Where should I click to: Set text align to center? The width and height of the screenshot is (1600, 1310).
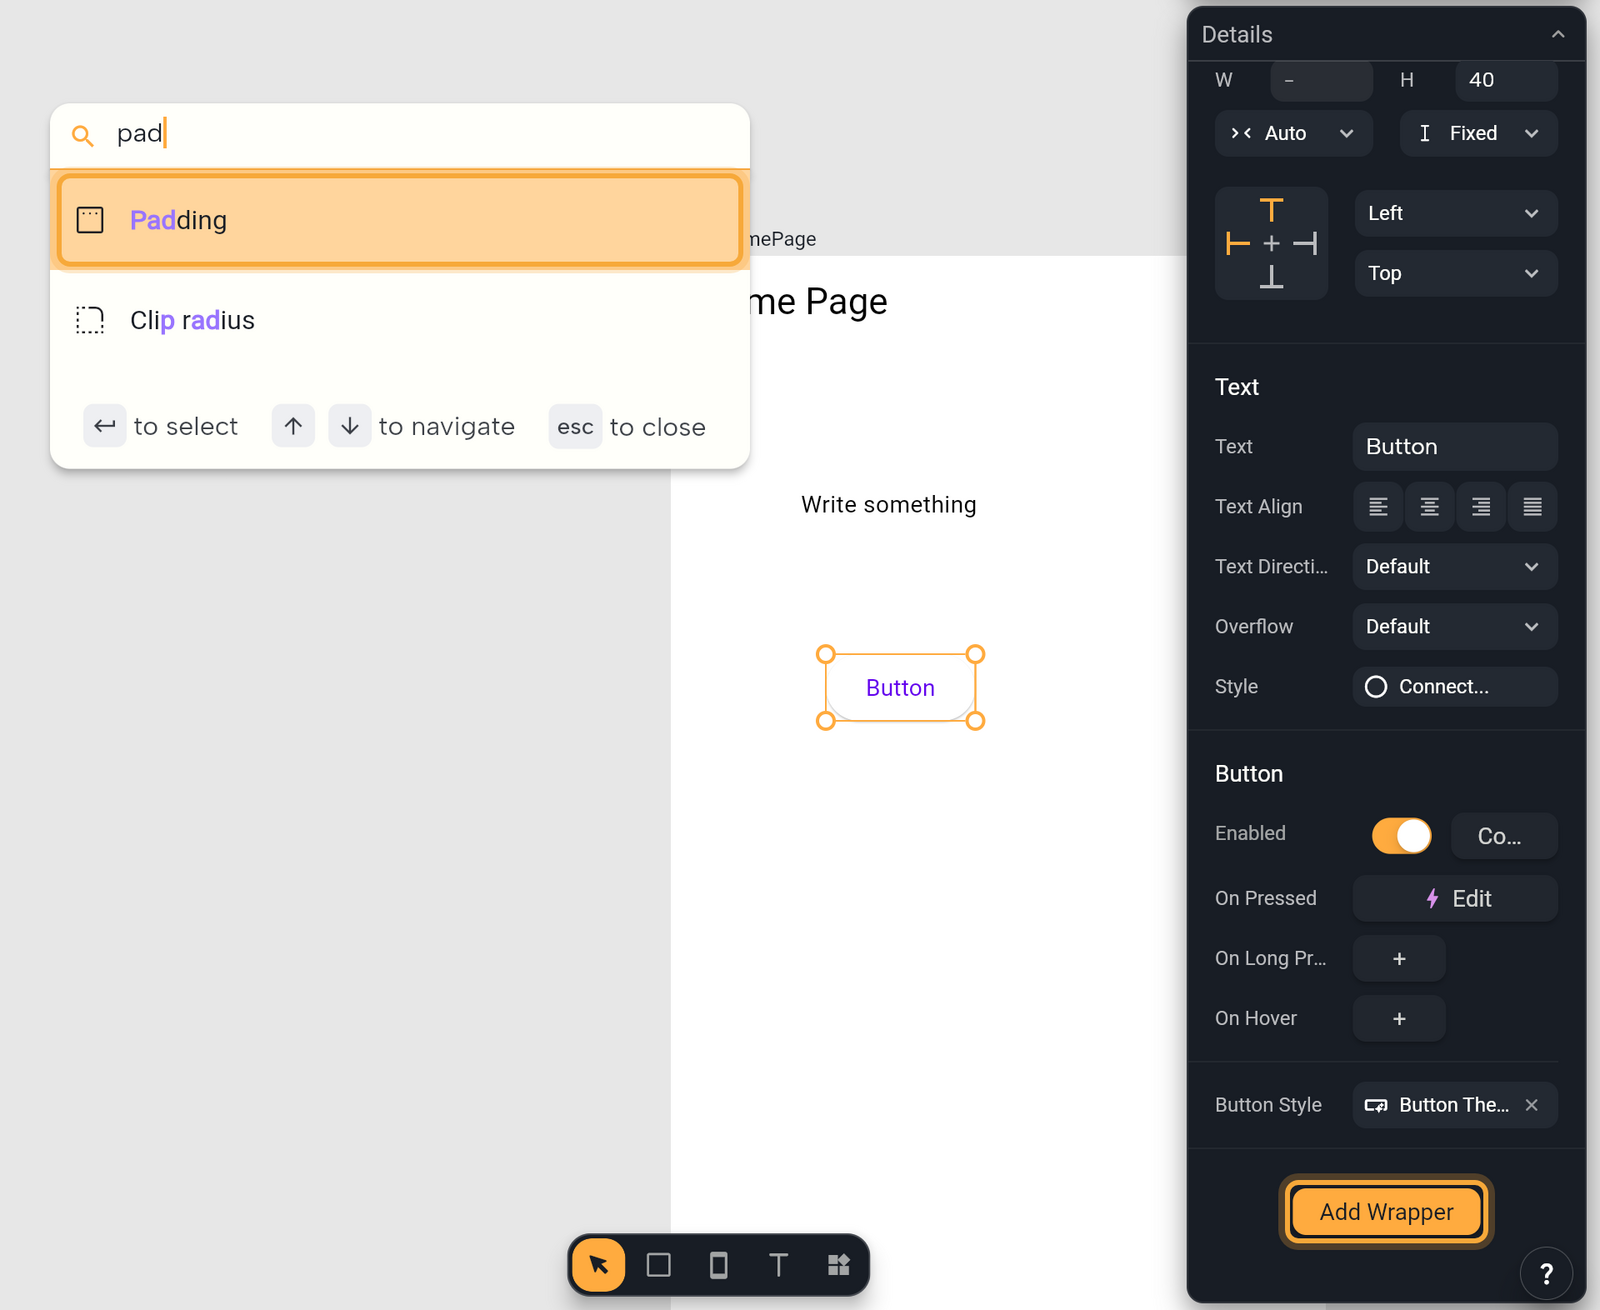[1430, 507]
